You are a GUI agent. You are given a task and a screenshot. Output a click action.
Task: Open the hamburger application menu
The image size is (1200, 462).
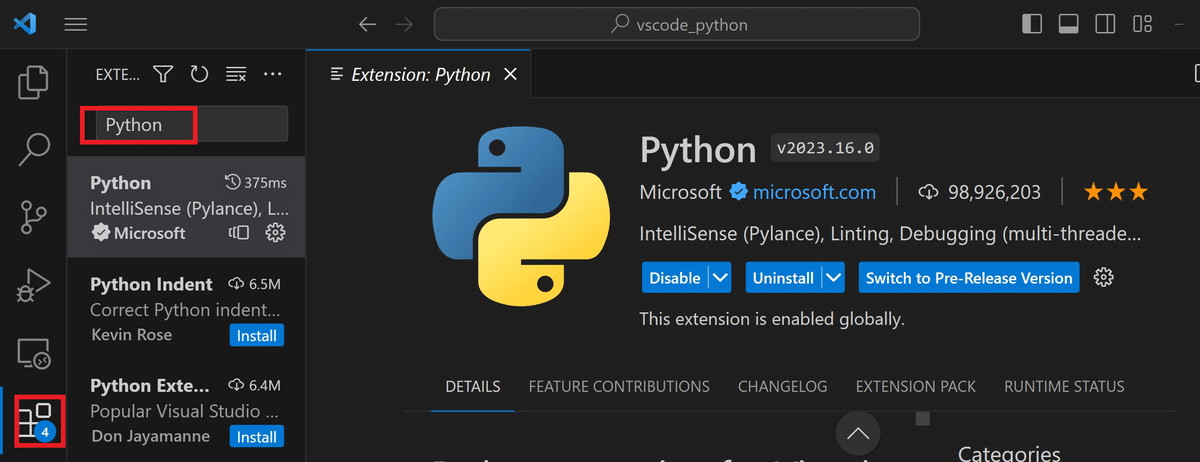[x=76, y=24]
